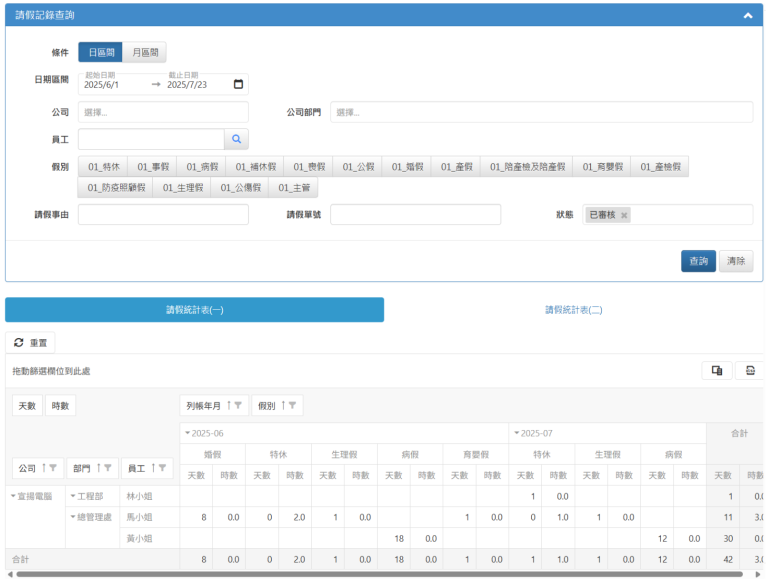Remove the 已審核 status tag
Image resolution: width=768 pixels, height=582 pixels.
point(624,215)
